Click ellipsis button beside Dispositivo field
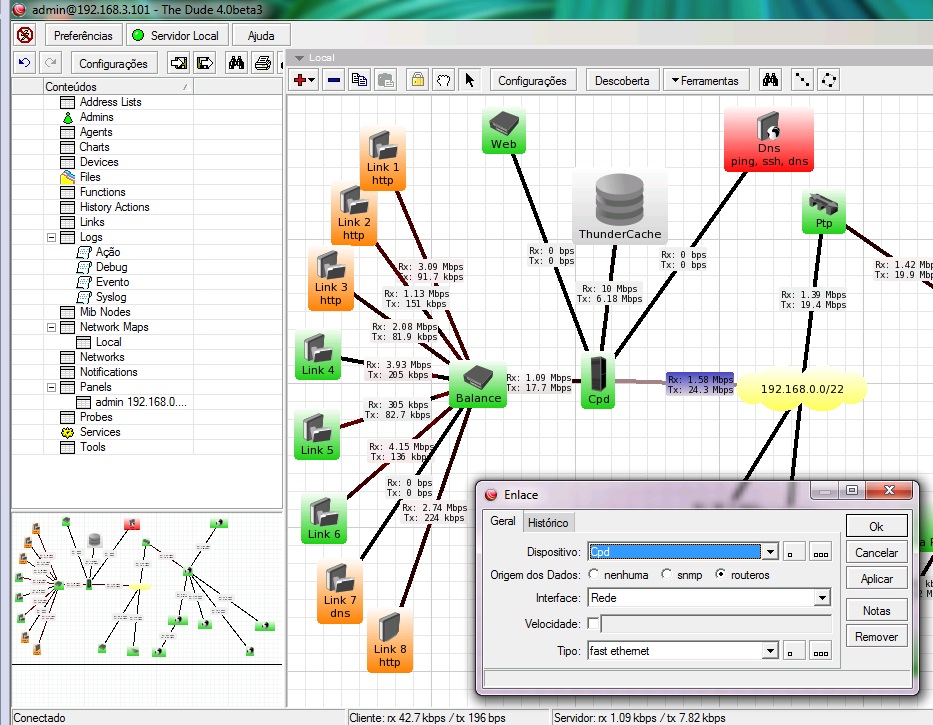 click(x=821, y=552)
